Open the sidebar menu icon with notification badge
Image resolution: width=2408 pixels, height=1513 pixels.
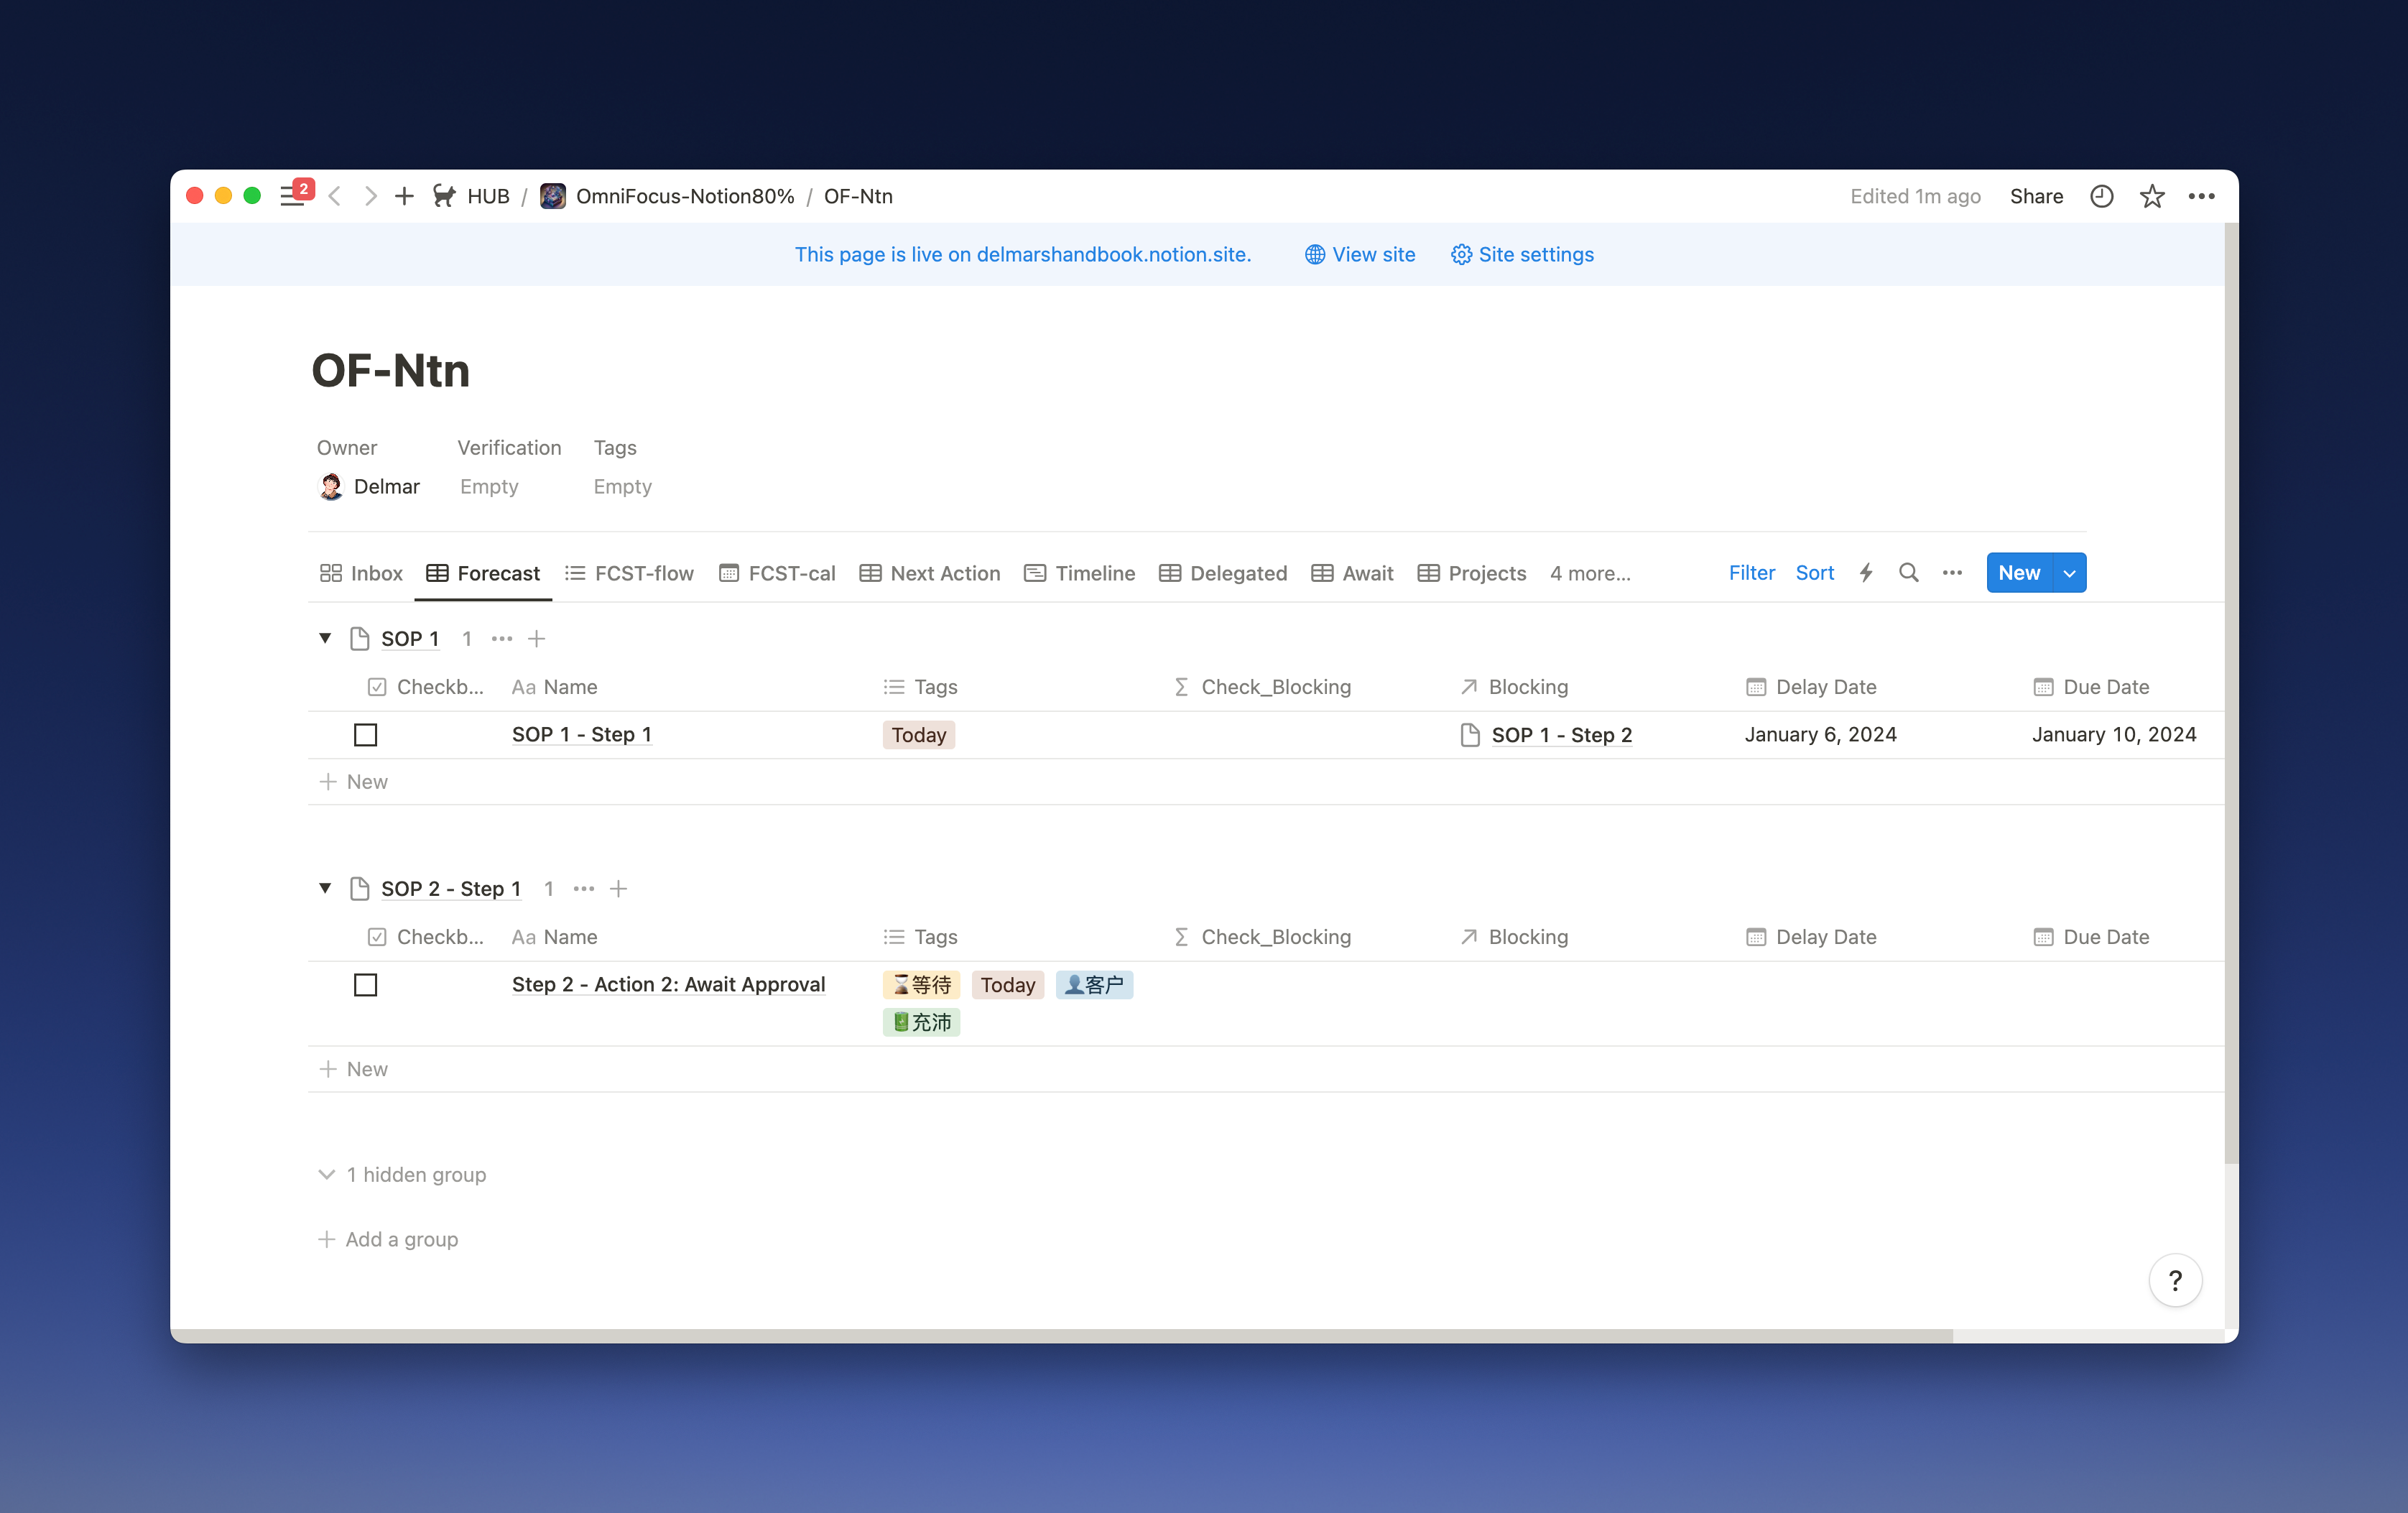[x=292, y=196]
